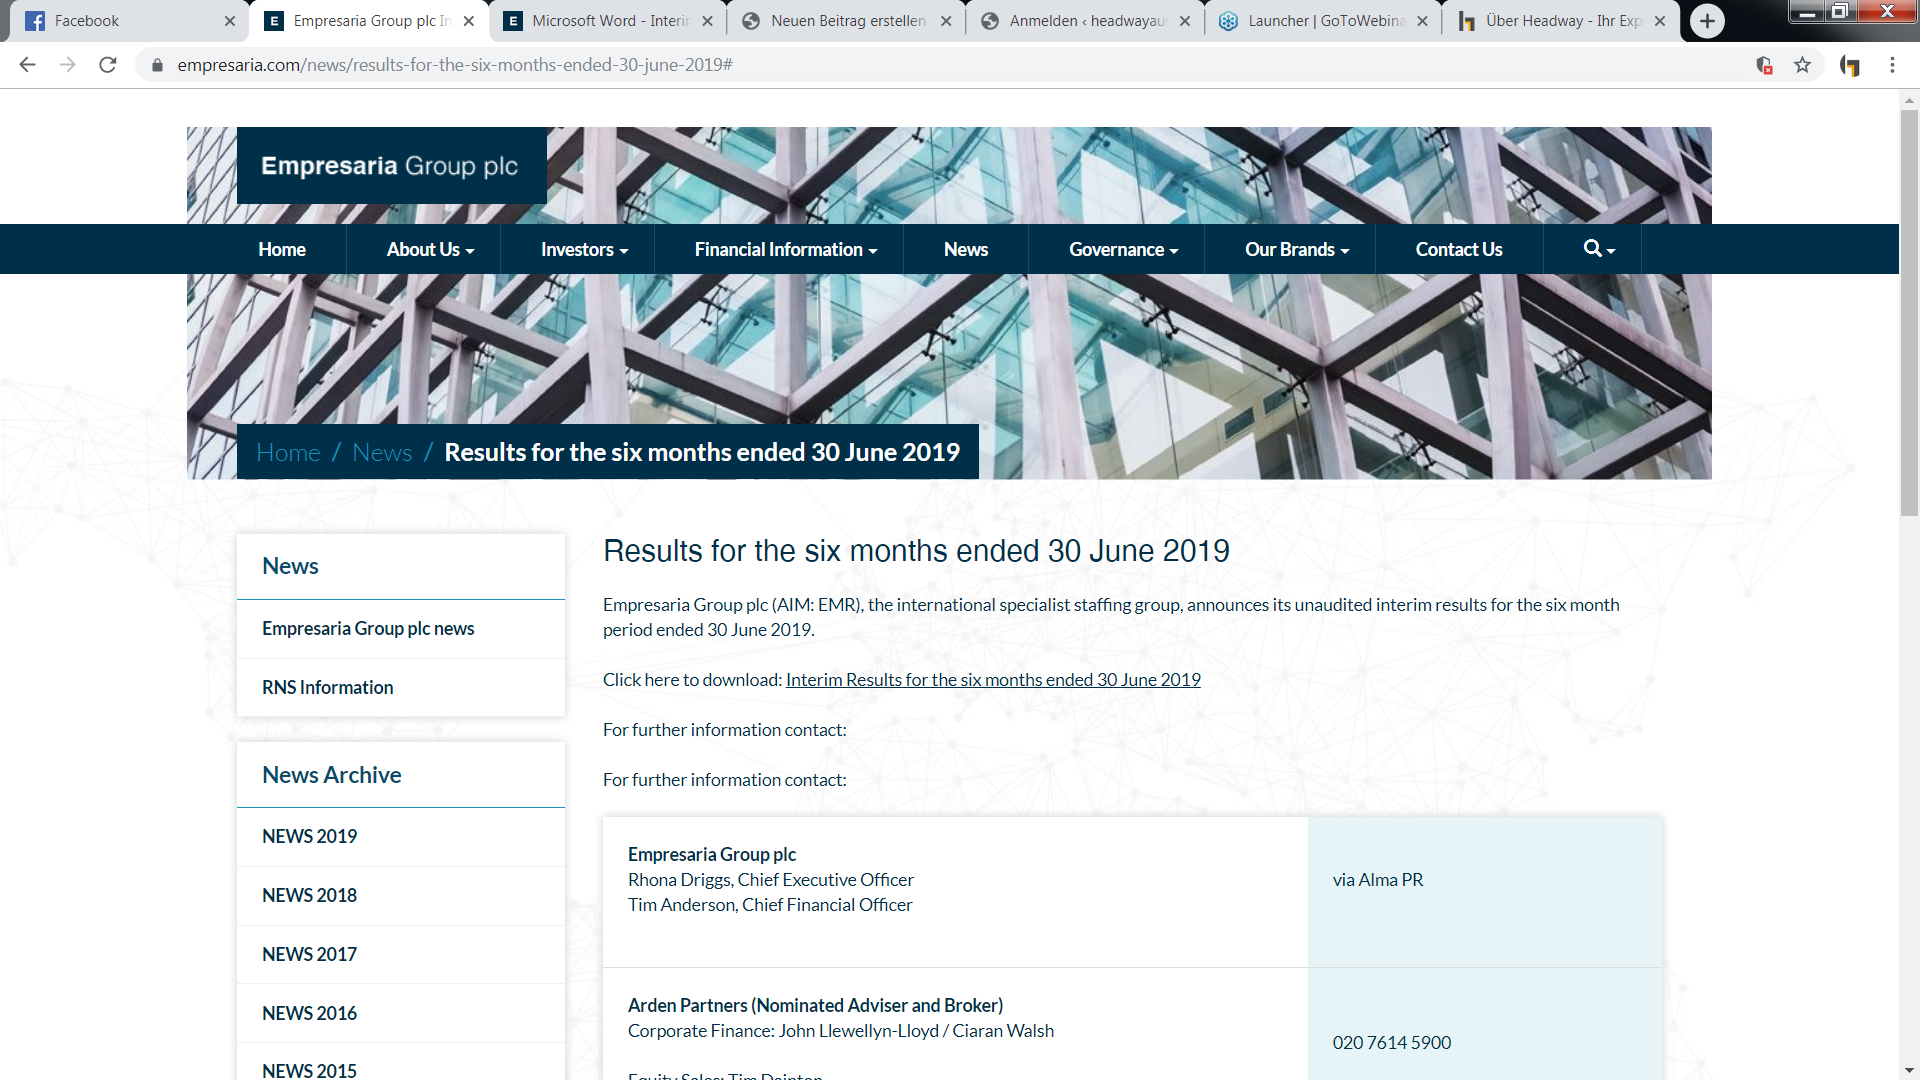The height and width of the screenshot is (1080, 1920).
Task: Open the Chrome three-dot menu
Action: 1892,65
